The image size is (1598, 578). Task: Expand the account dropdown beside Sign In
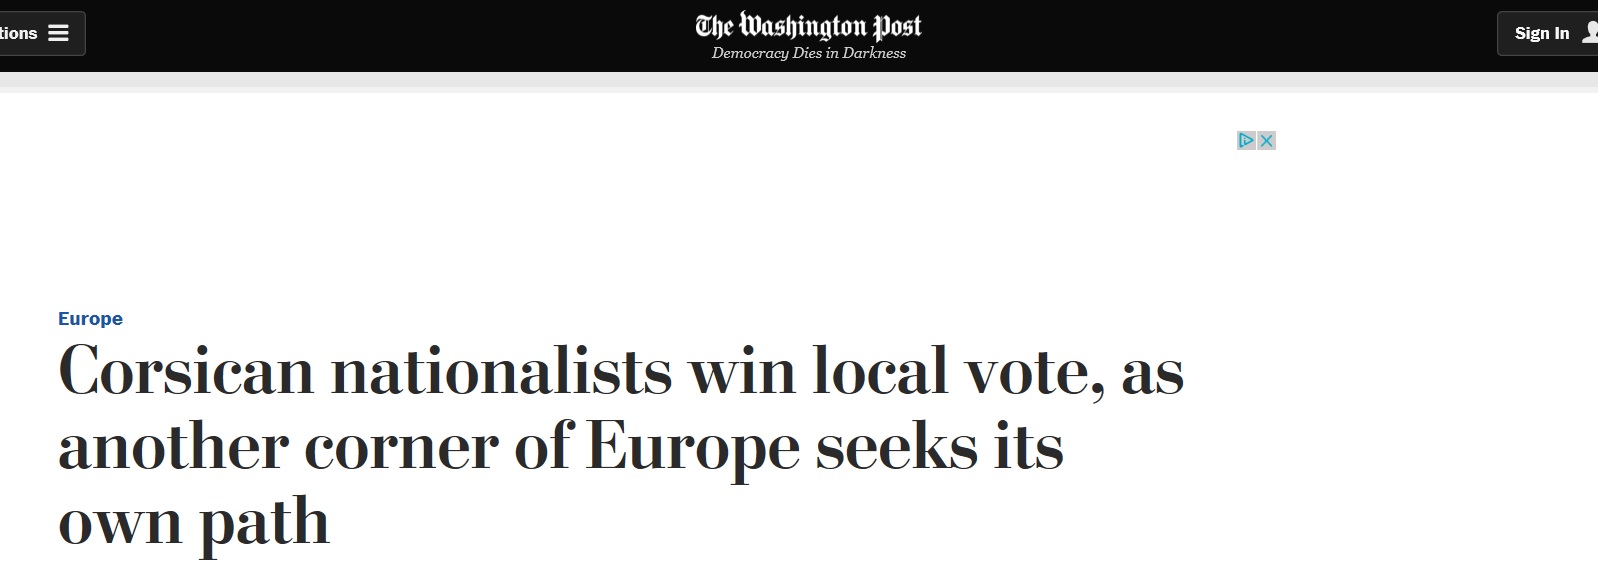(1590, 32)
